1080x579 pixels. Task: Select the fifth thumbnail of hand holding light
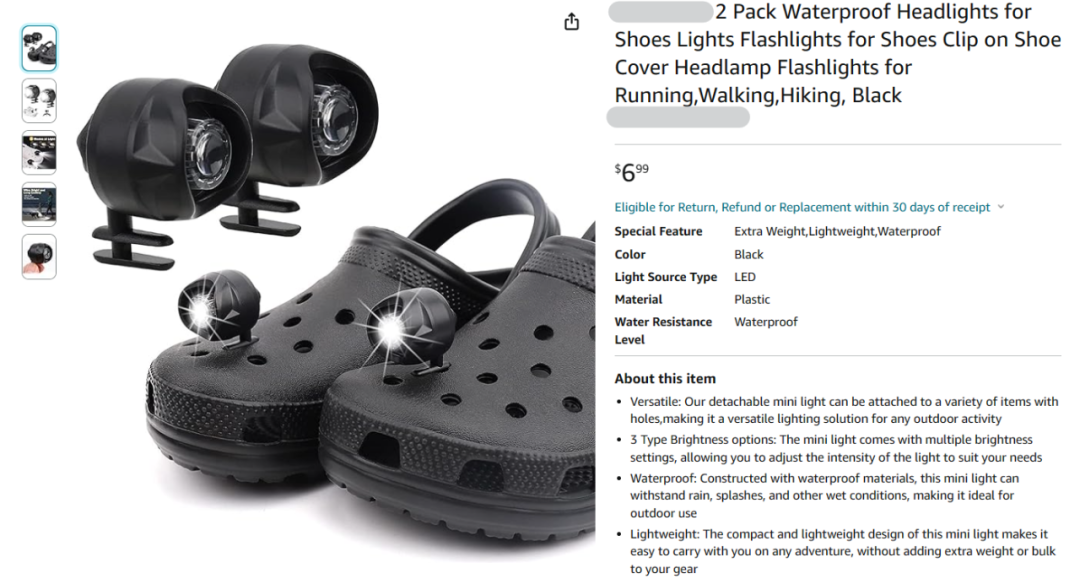tap(39, 257)
